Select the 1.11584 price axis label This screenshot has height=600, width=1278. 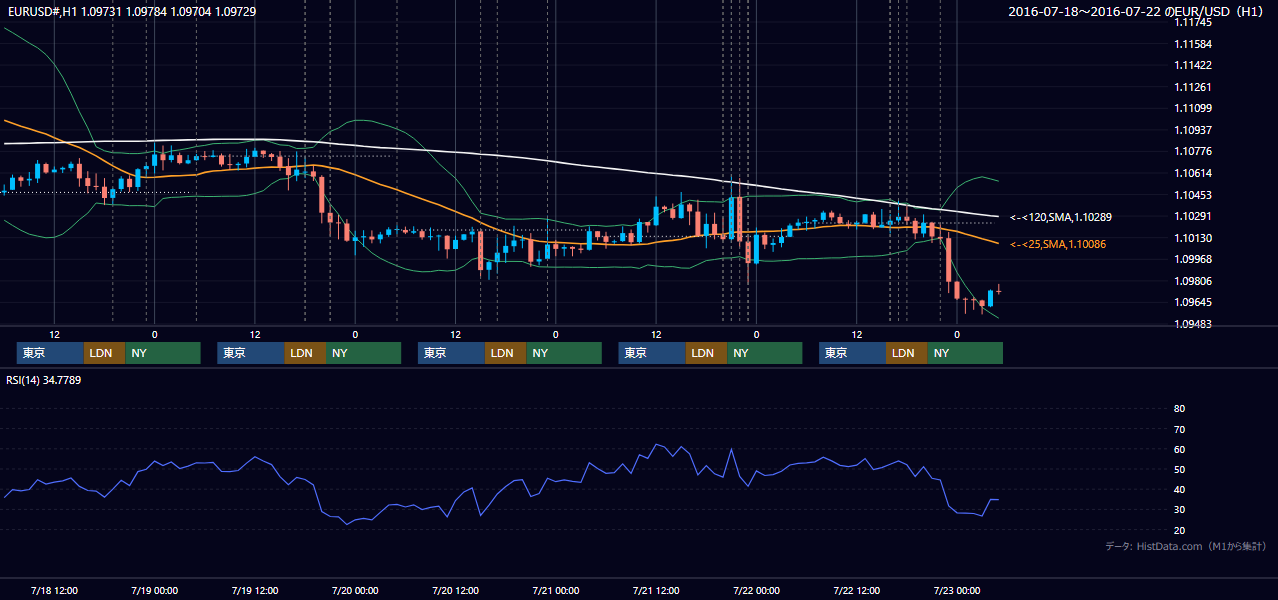point(1193,44)
